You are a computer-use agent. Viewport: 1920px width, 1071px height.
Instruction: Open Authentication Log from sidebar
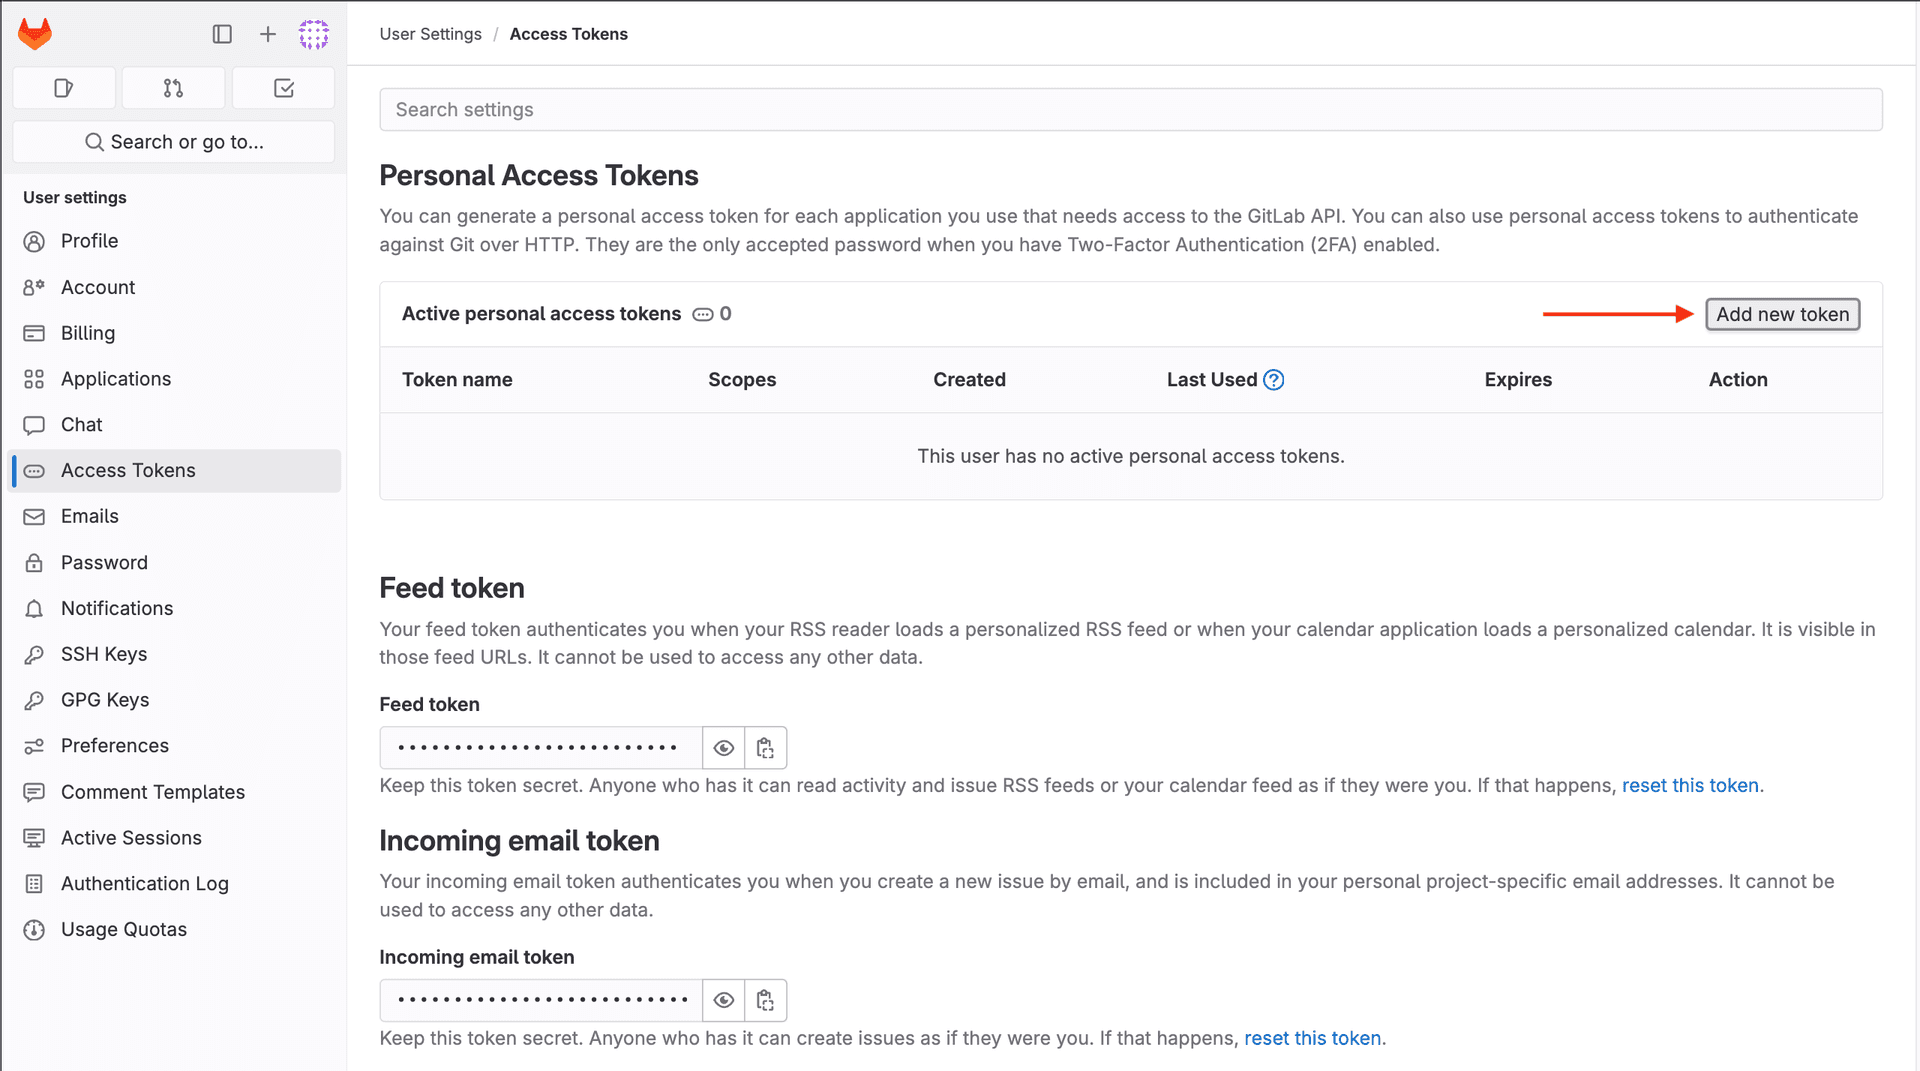point(144,883)
